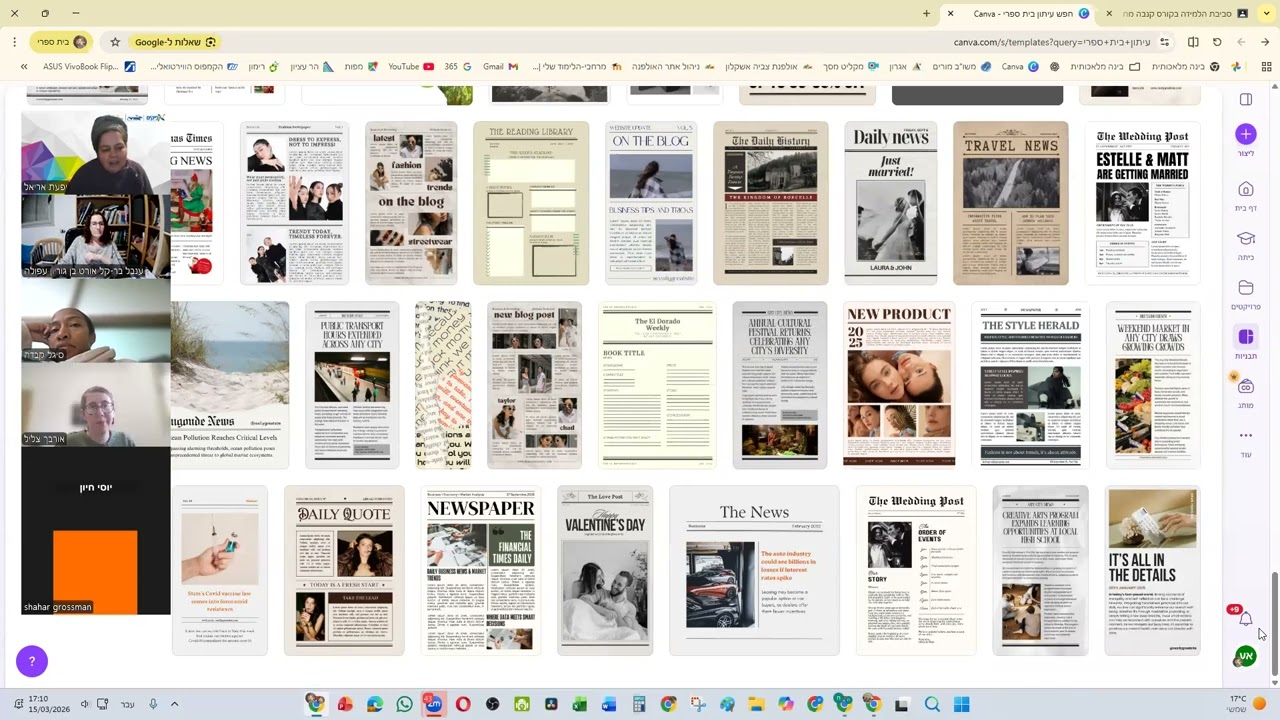Bookmark this page with the star icon
Image resolution: width=1280 pixels, height=720 pixels.
click(x=115, y=42)
